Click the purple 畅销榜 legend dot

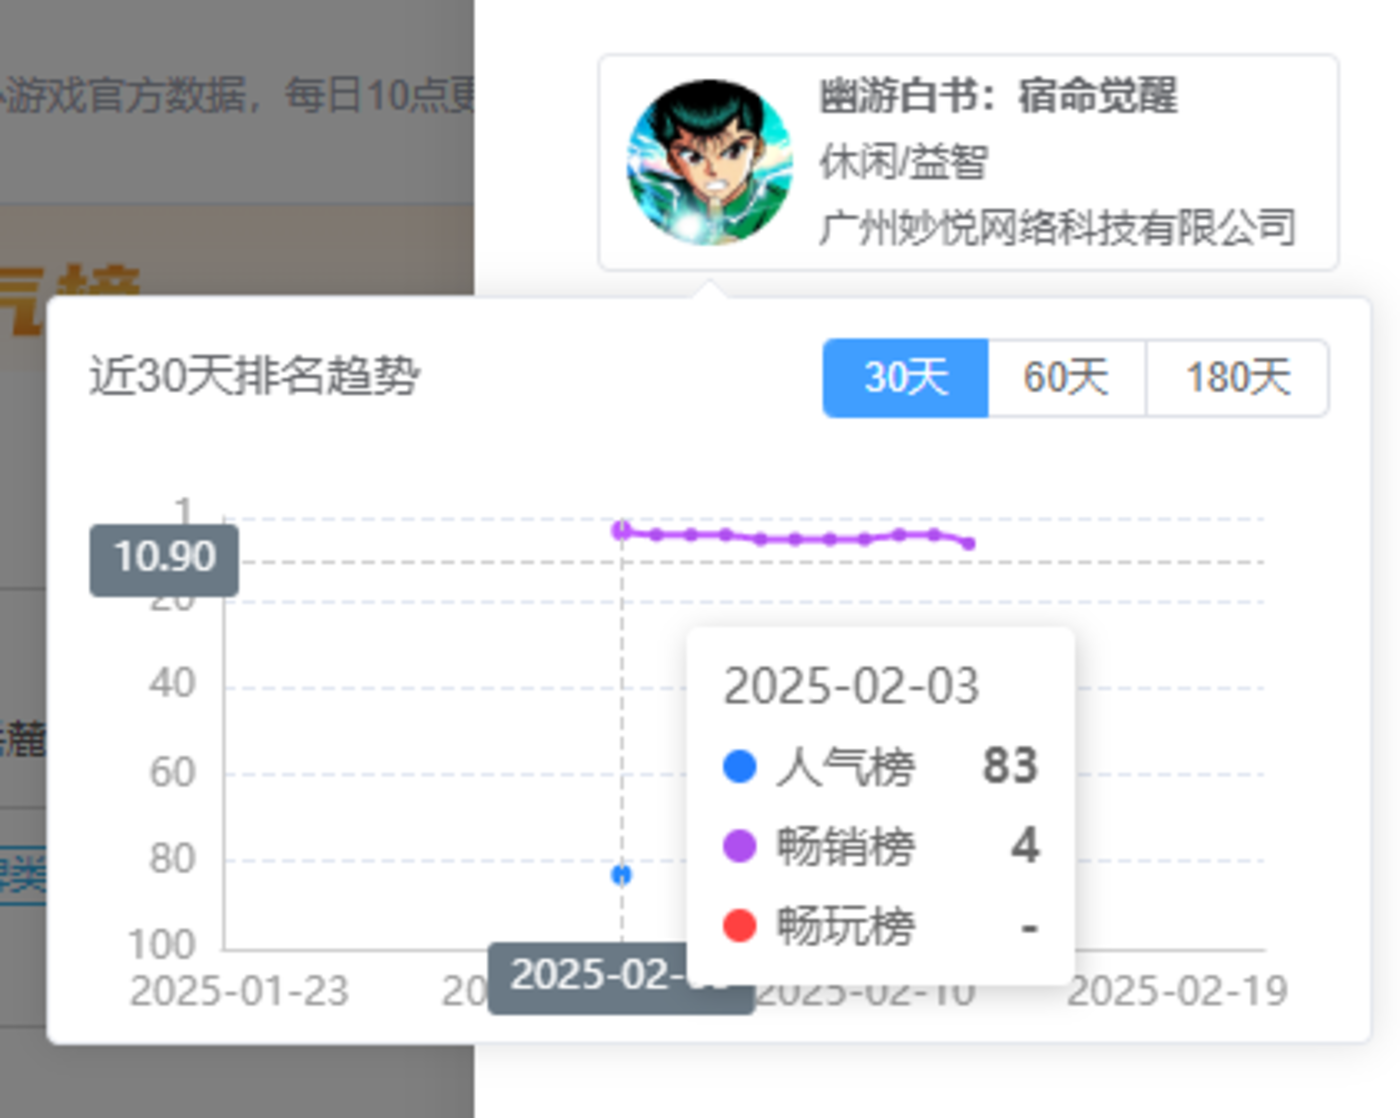[739, 846]
